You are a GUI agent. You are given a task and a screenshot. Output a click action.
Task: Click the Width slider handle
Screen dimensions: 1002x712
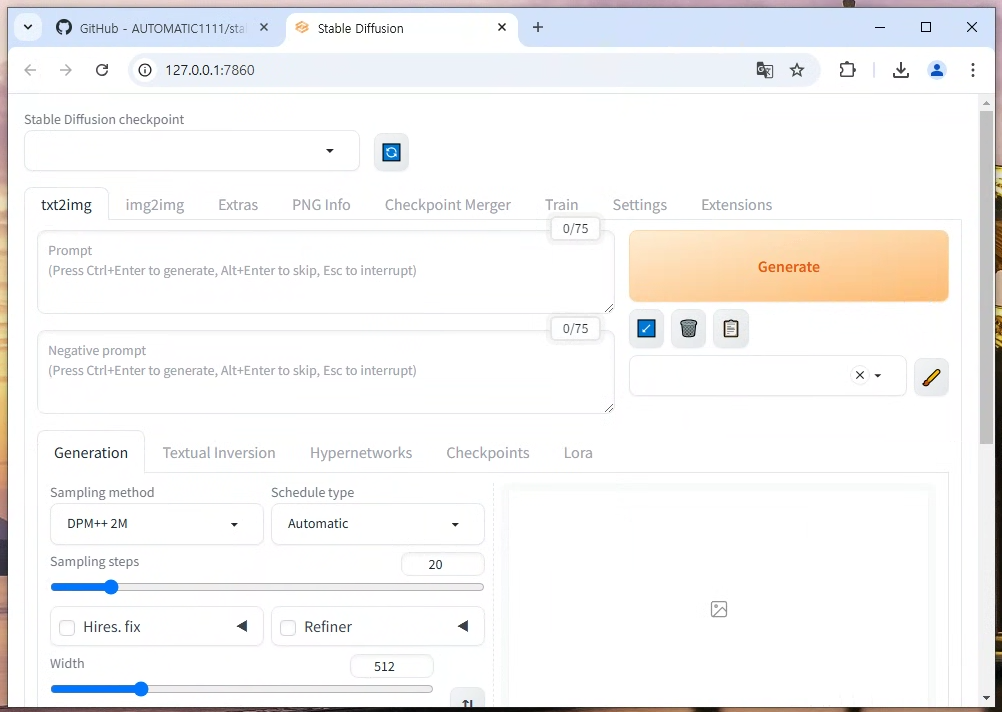[141, 689]
